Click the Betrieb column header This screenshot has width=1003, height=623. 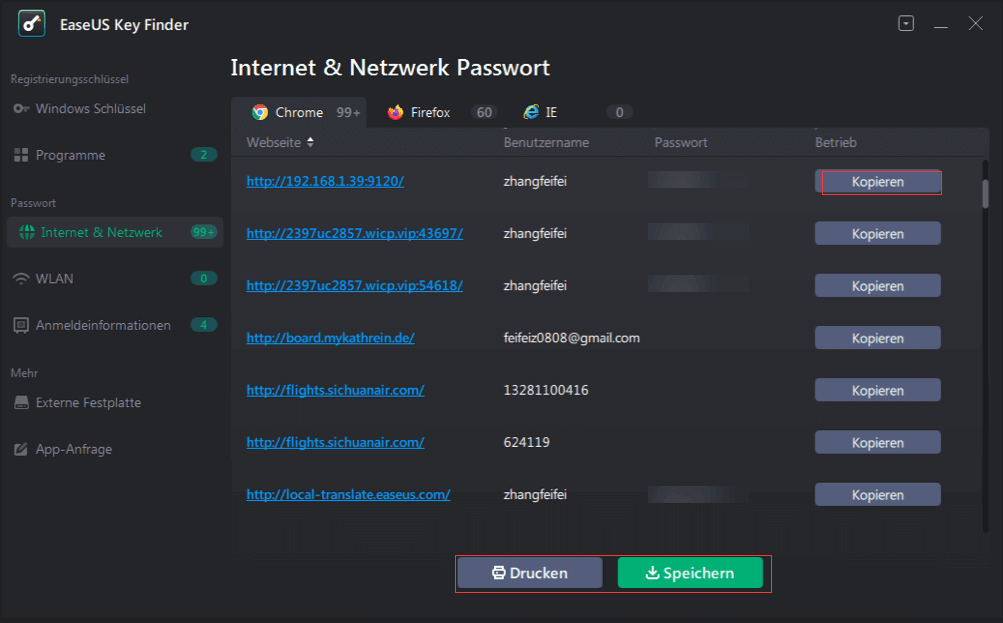tap(835, 142)
